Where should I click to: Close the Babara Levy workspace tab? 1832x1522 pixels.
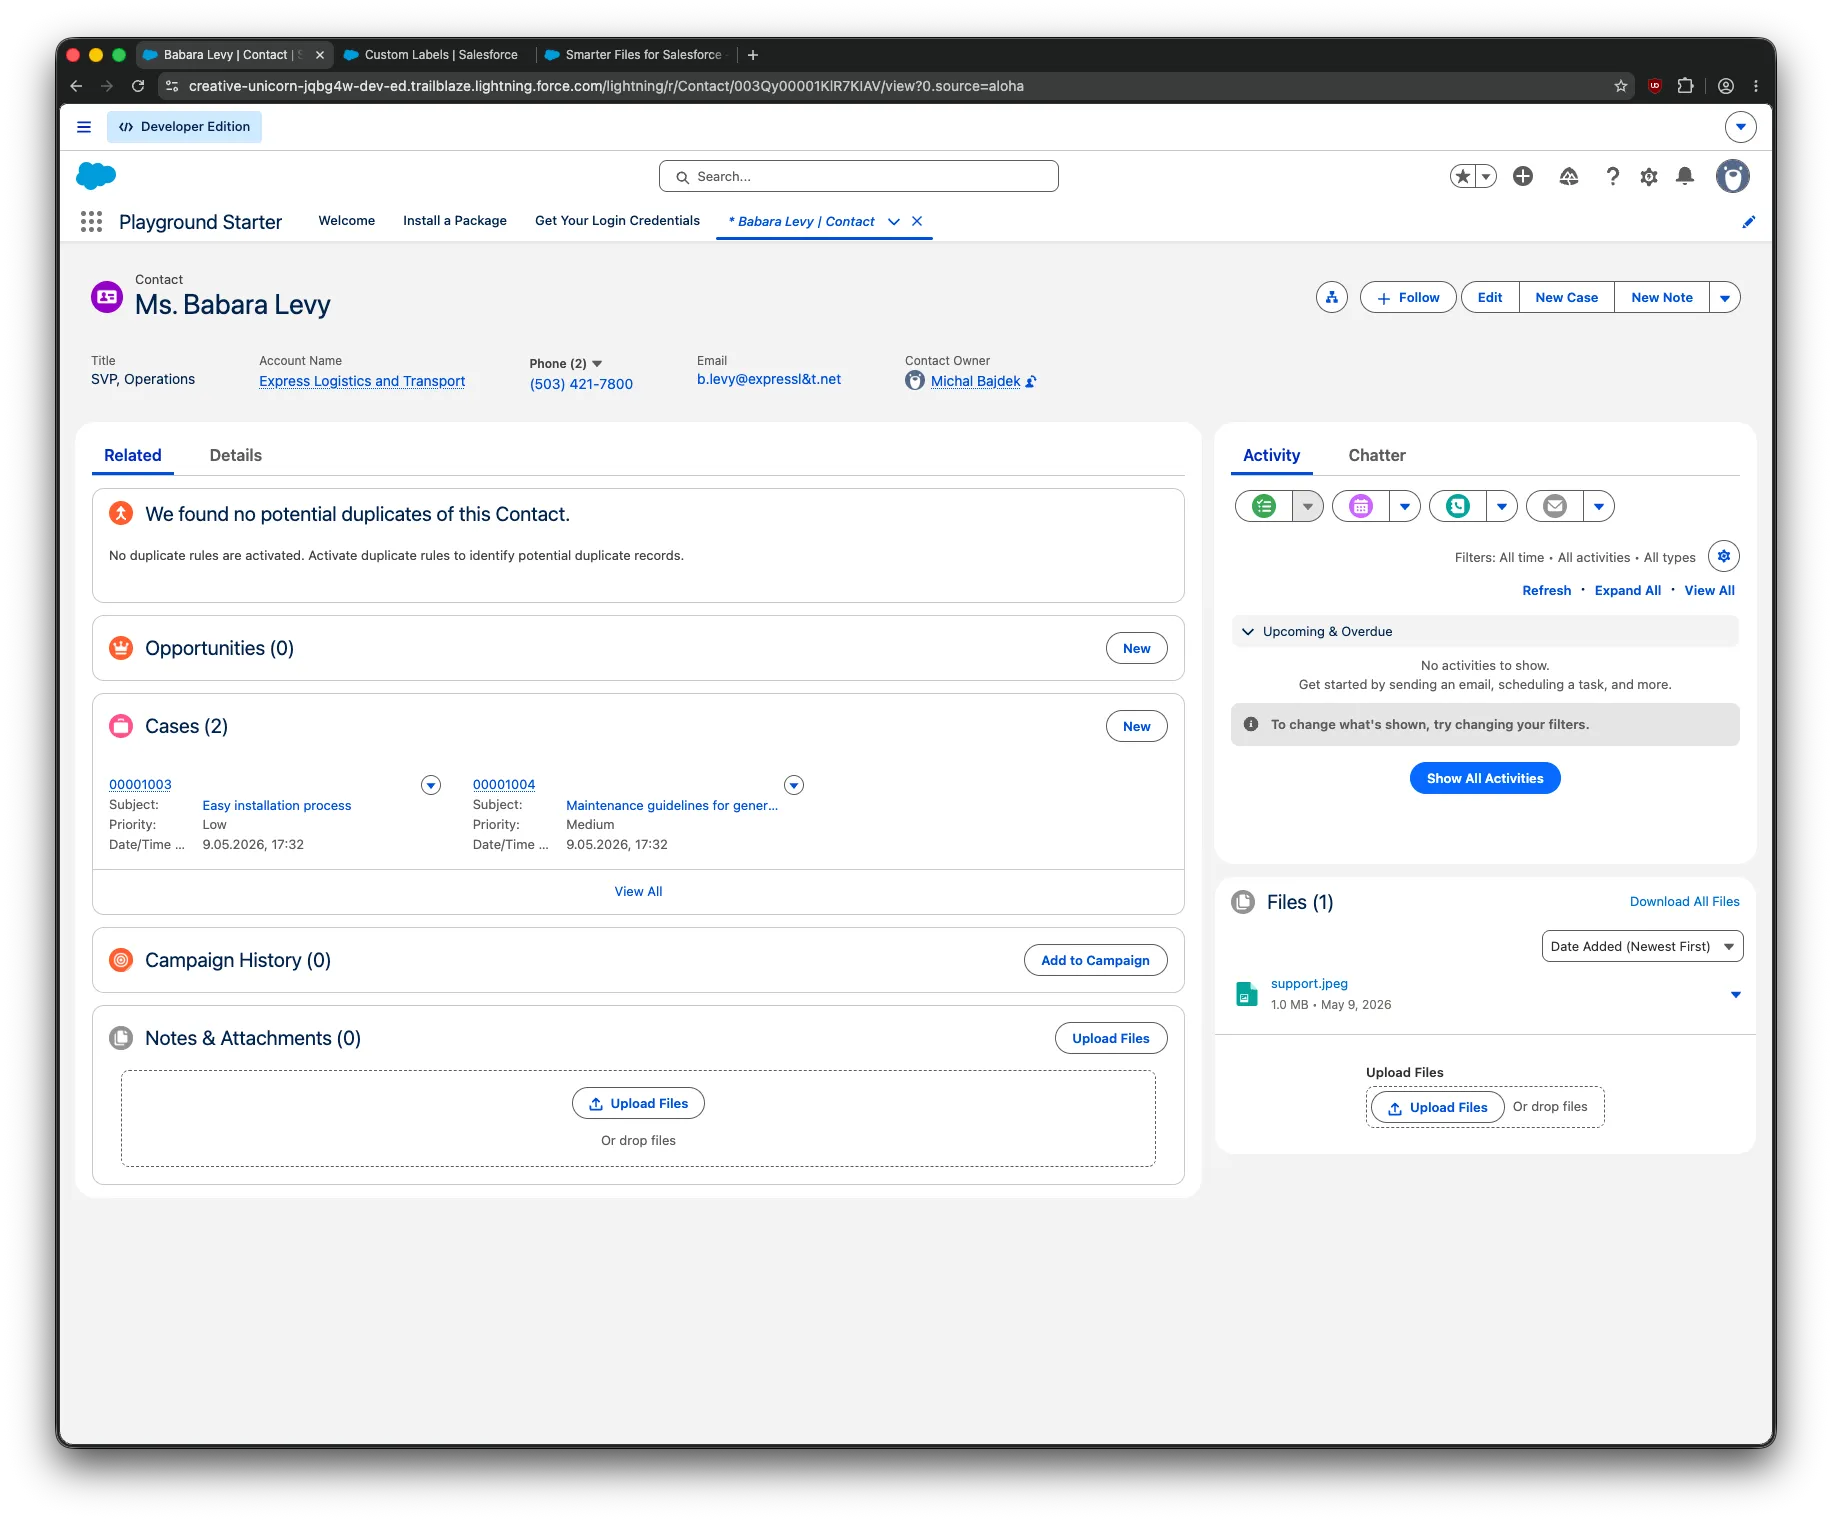(x=917, y=222)
